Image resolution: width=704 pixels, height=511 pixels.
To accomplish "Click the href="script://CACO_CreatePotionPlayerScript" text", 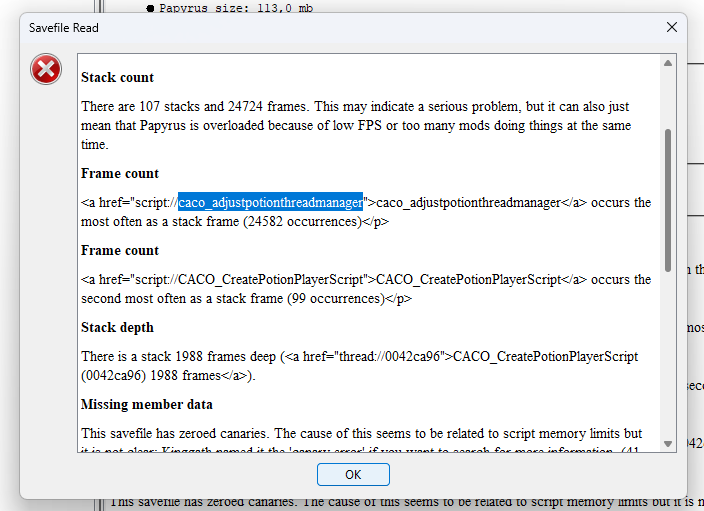I will [x=233, y=279].
